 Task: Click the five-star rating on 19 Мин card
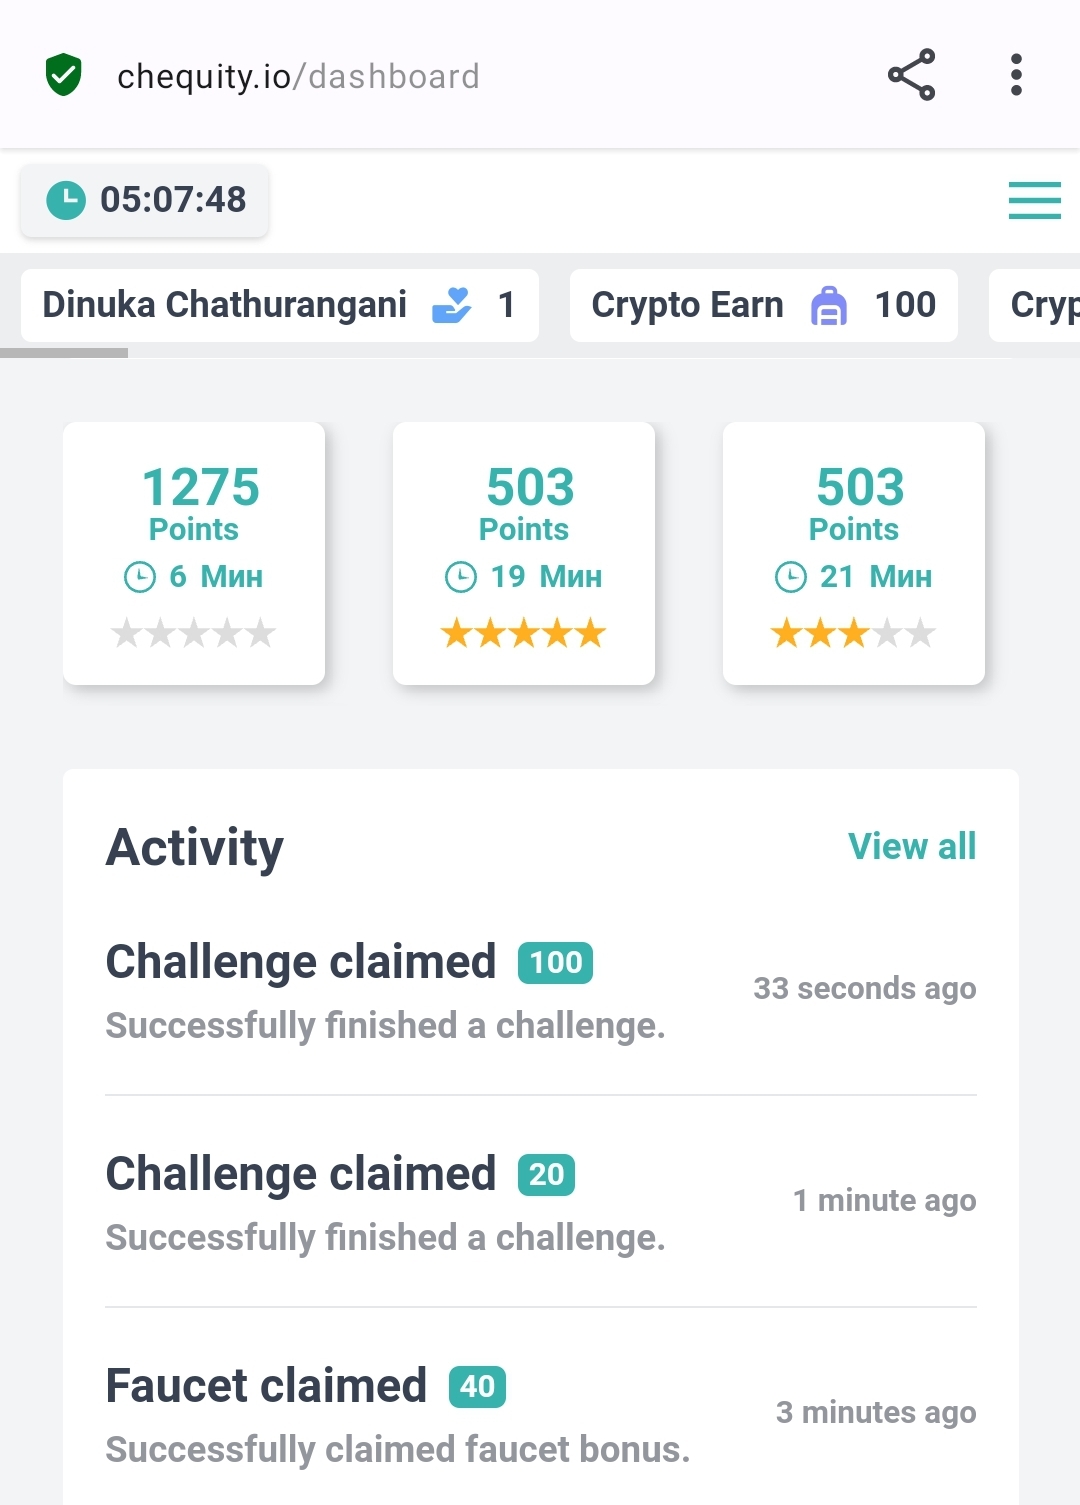pyautogui.click(x=524, y=633)
